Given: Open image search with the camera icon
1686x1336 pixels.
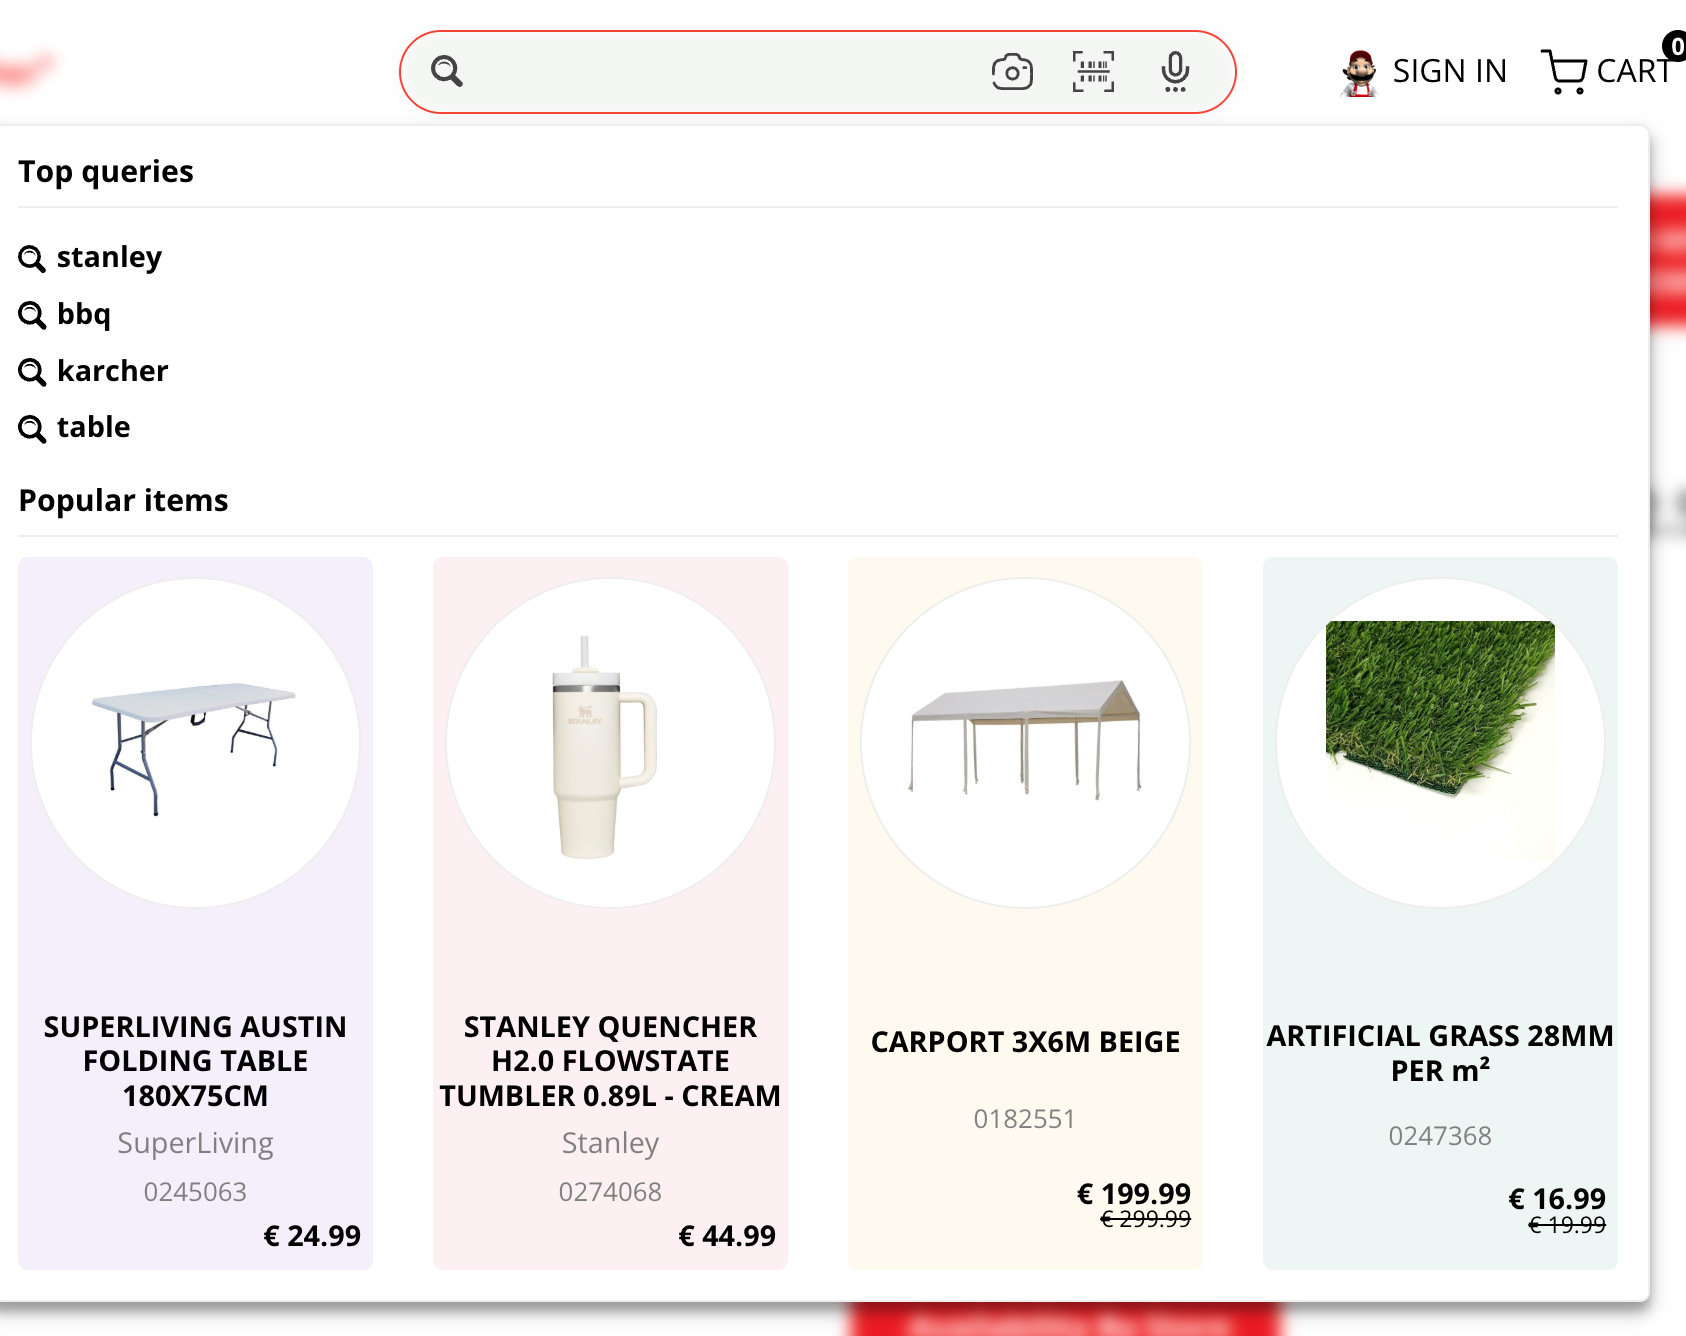Looking at the screenshot, I should (x=1012, y=72).
